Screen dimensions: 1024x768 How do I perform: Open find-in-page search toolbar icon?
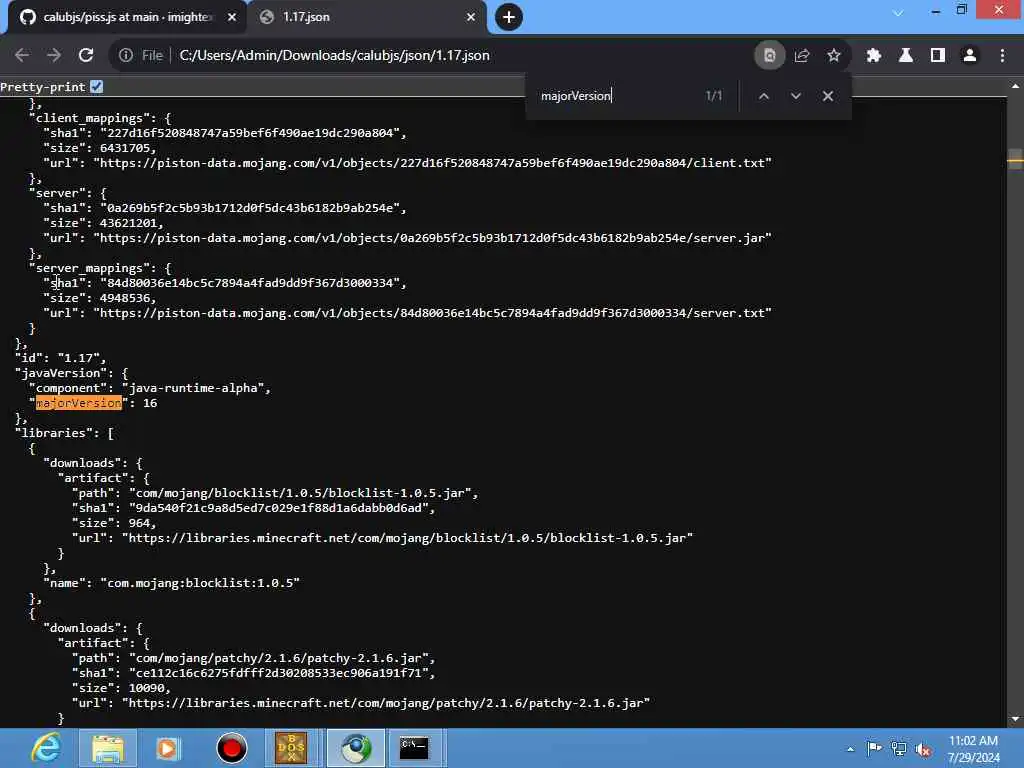coord(769,56)
